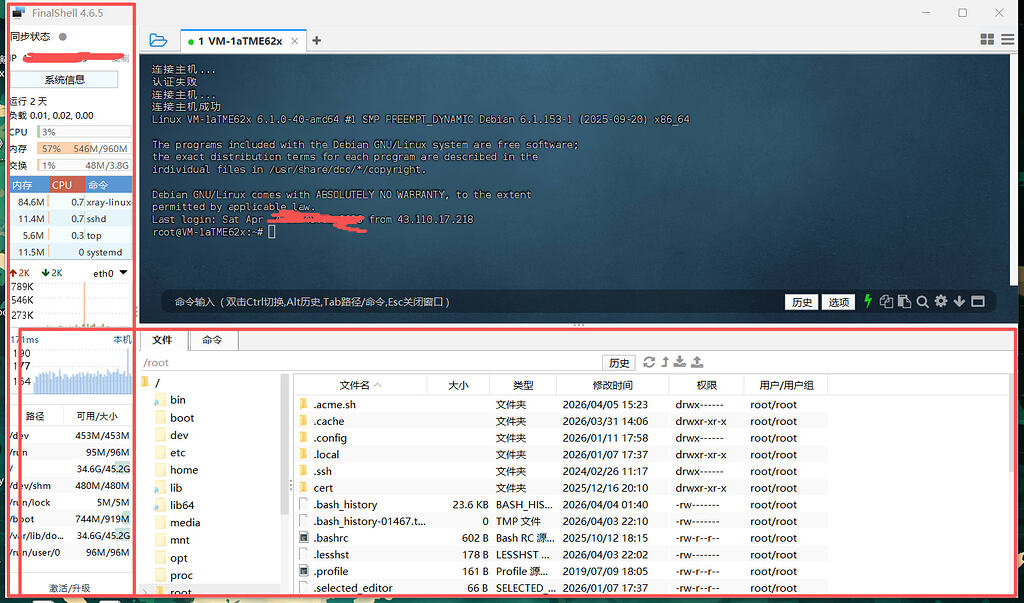The height and width of the screenshot is (603, 1024).
Task: Click the sync status indicator dot
Action: 63,37
